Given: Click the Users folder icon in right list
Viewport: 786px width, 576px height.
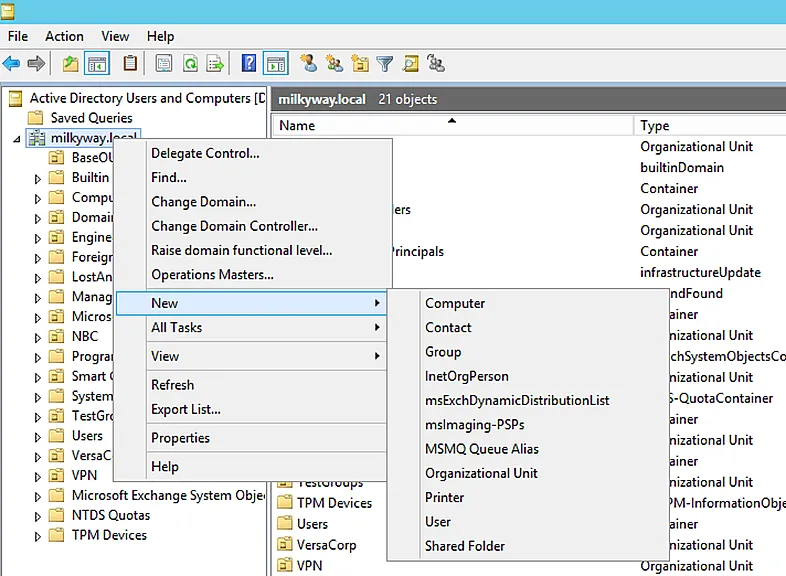Looking at the screenshot, I should (x=285, y=524).
